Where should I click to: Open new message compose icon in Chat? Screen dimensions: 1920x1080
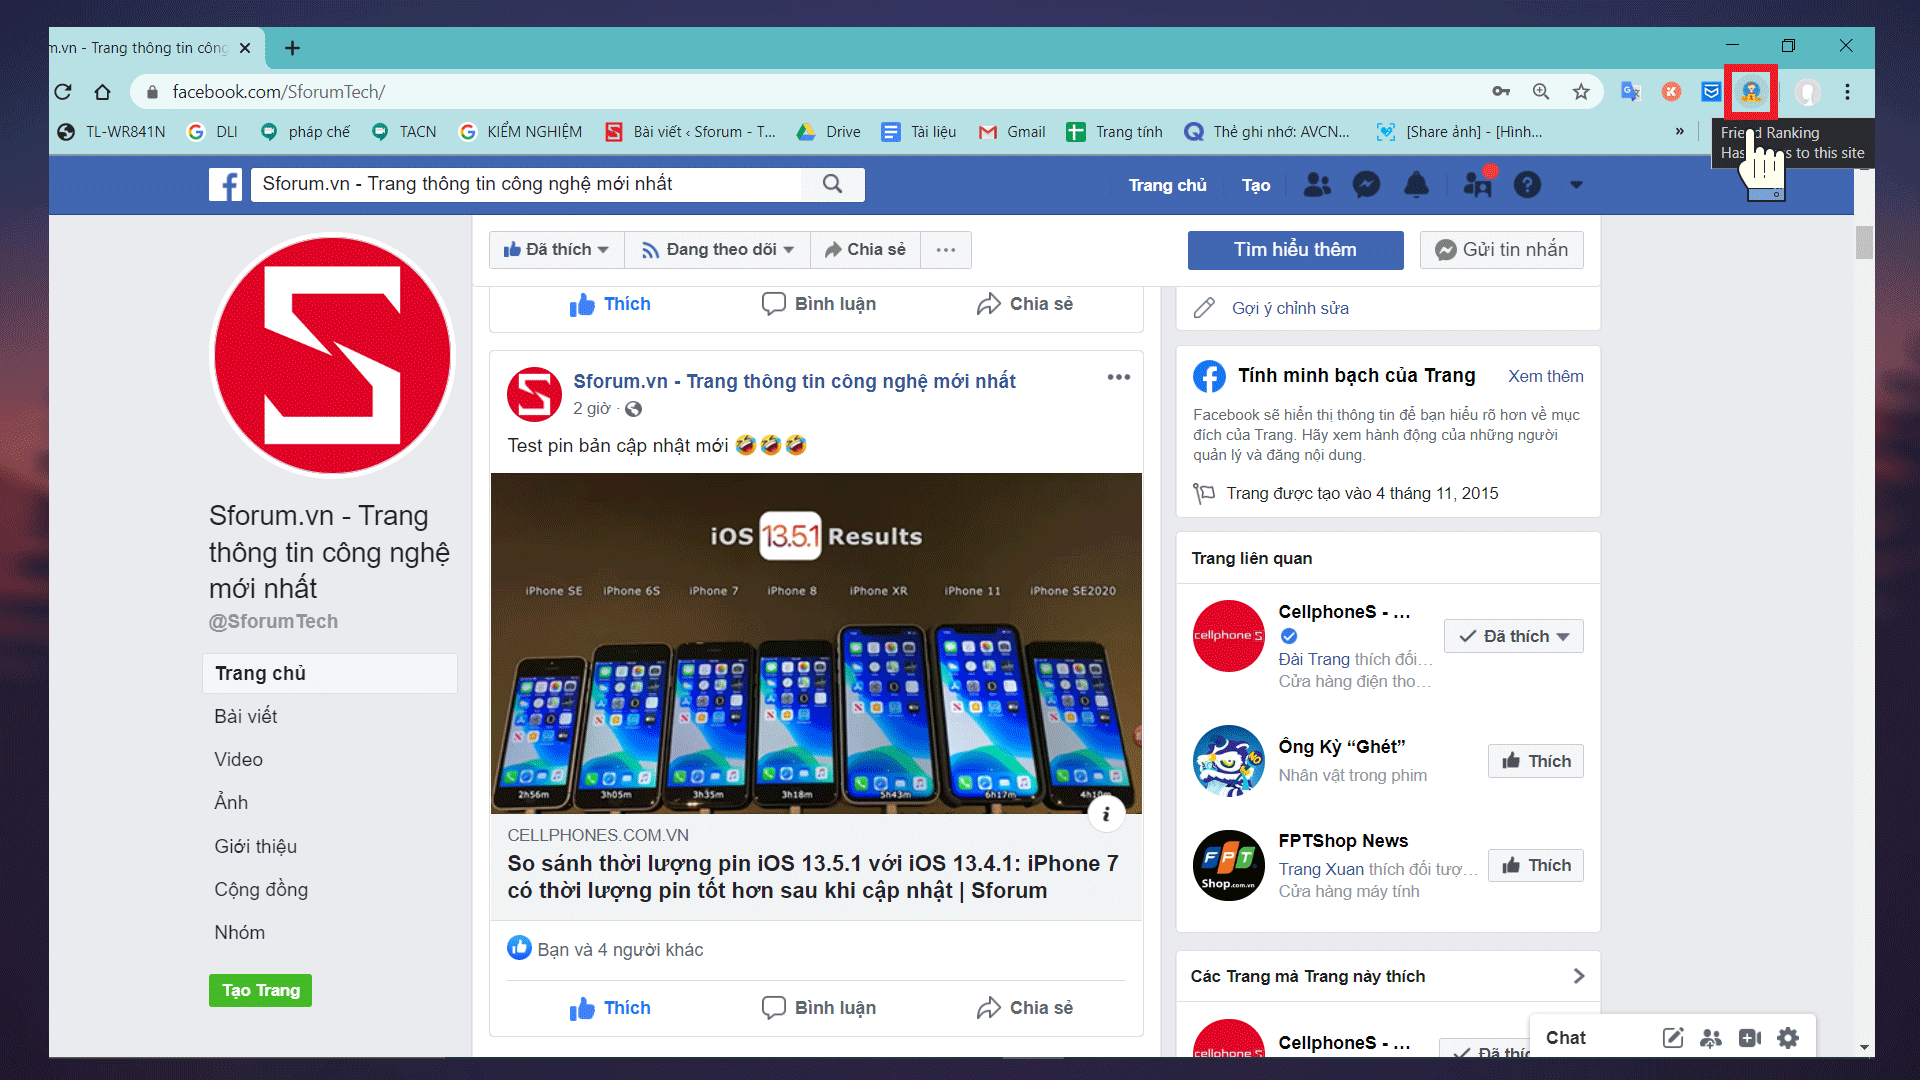pos(1673,1038)
